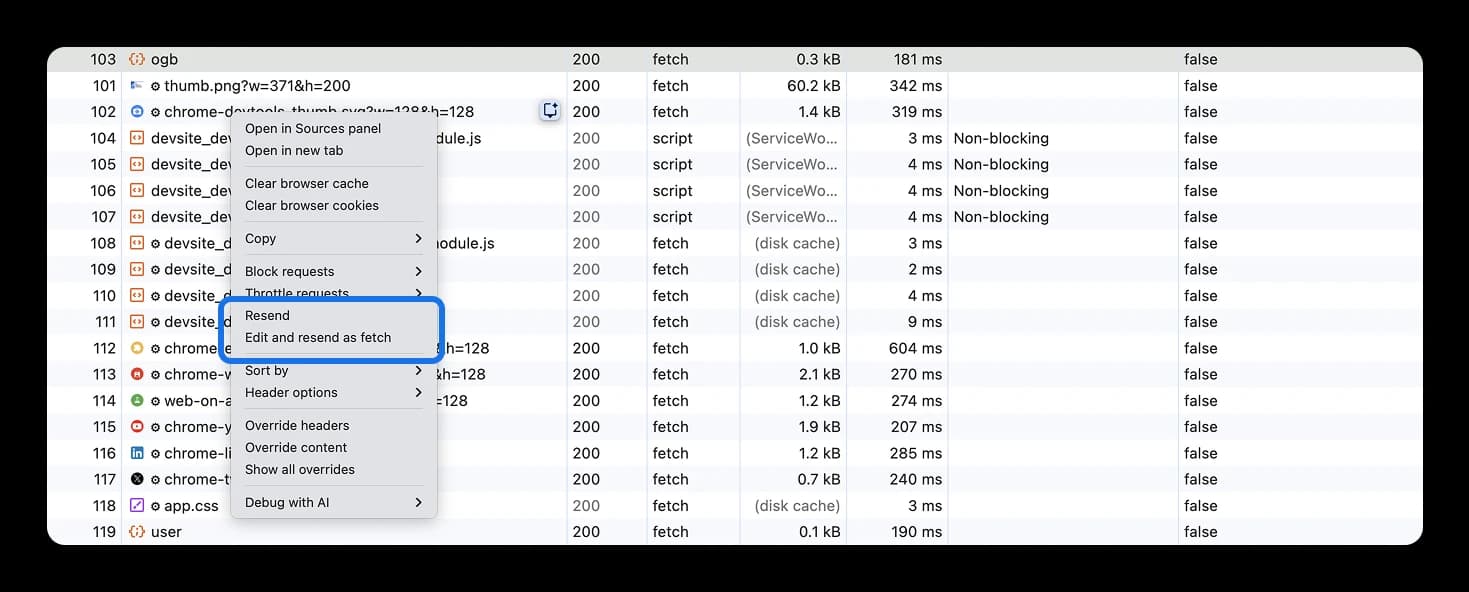1469x592 pixels.
Task: Select Resend from context menu
Action: tap(267, 315)
